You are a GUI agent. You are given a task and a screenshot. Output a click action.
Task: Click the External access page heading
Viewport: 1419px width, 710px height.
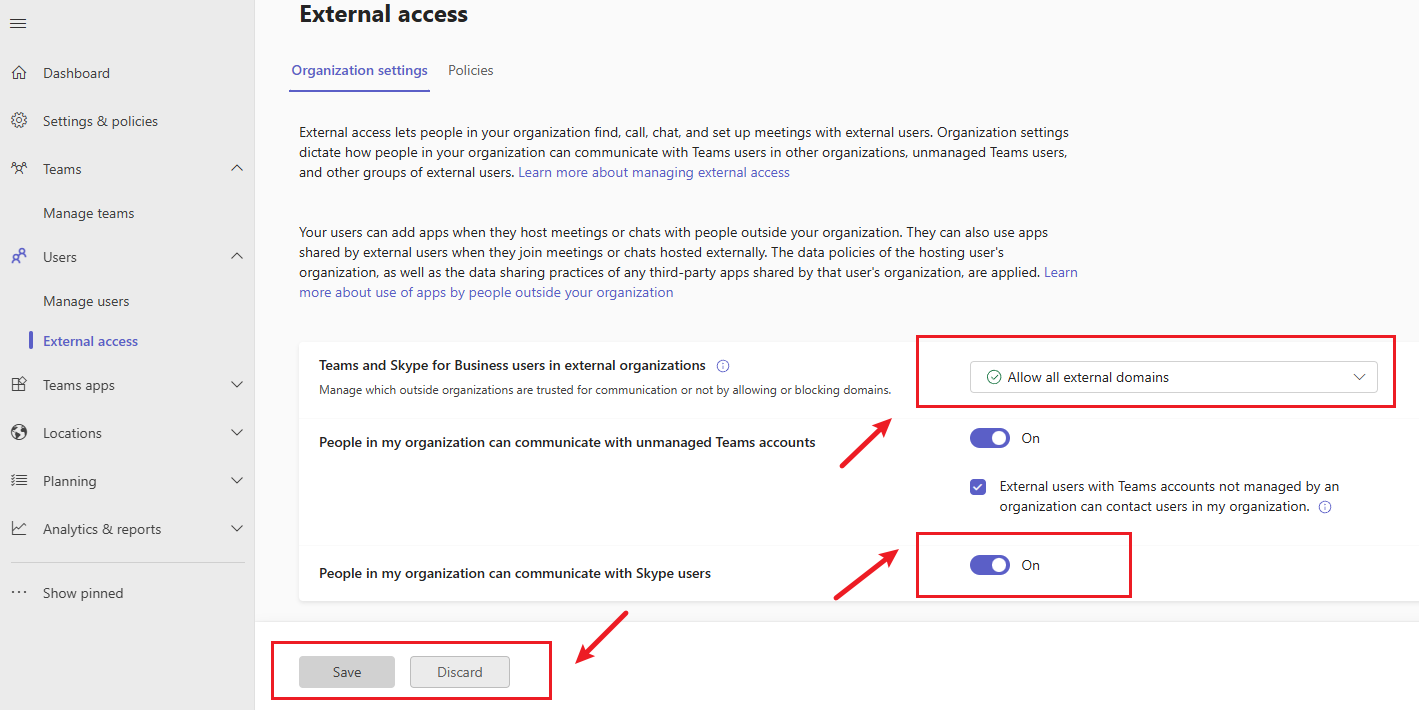(x=384, y=14)
